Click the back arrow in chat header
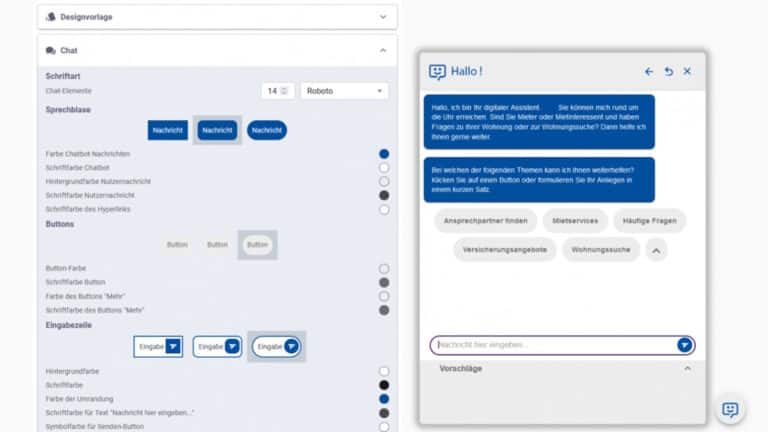 (648, 72)
